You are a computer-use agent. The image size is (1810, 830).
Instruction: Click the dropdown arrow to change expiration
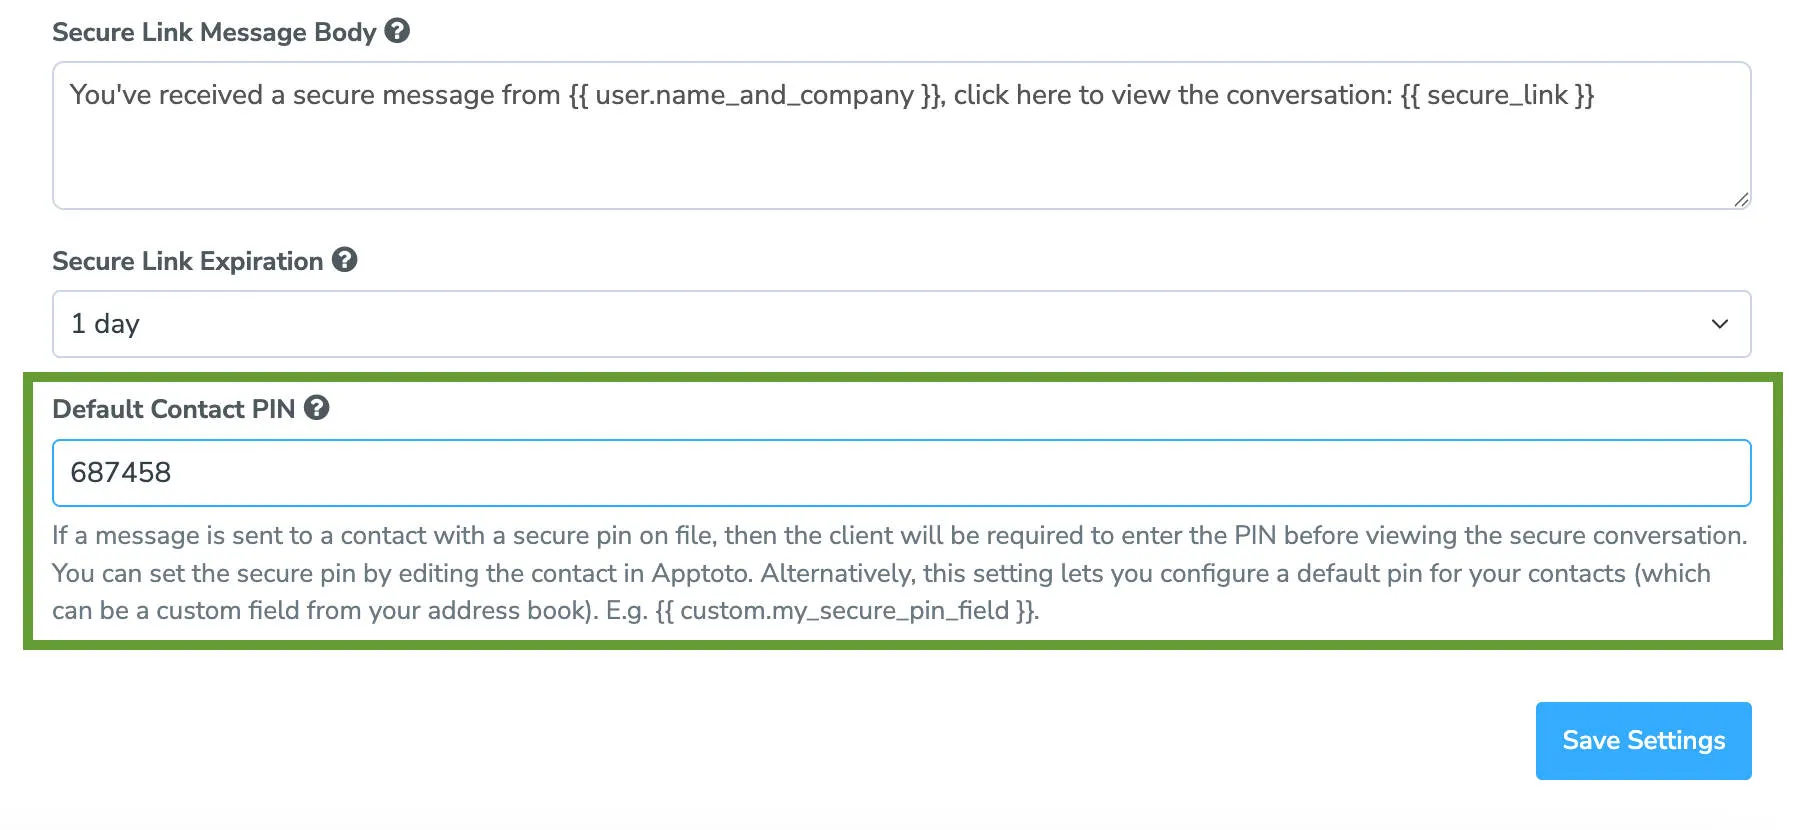tap(1719, 323)
